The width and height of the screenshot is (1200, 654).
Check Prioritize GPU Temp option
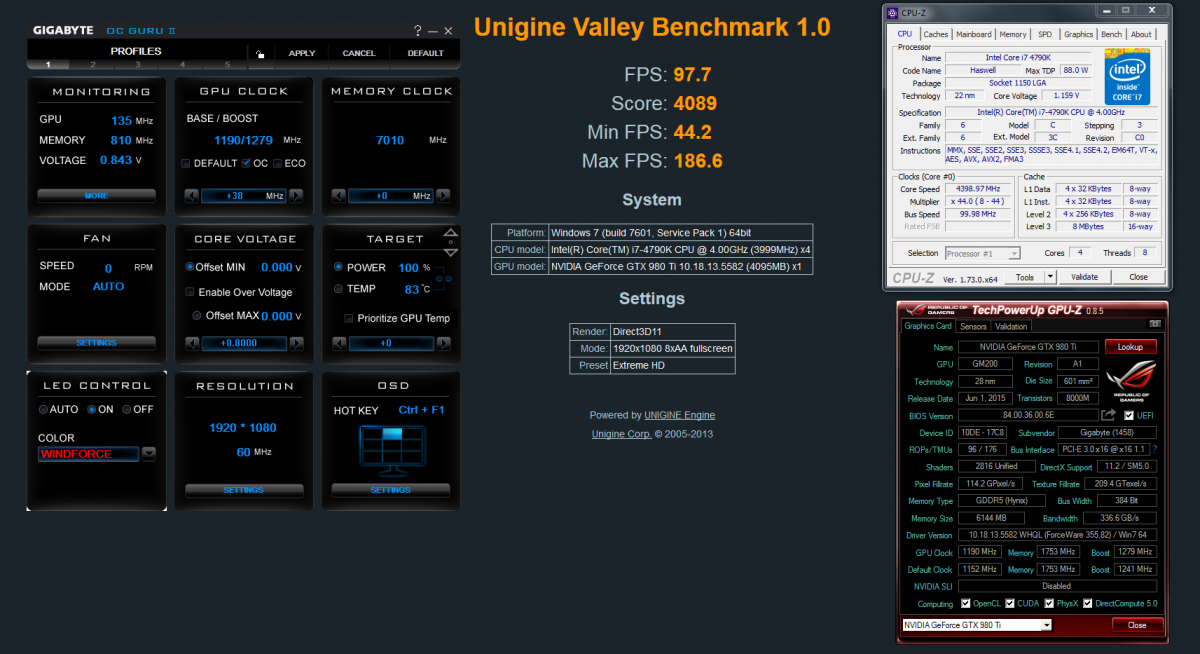click(348, 318)
